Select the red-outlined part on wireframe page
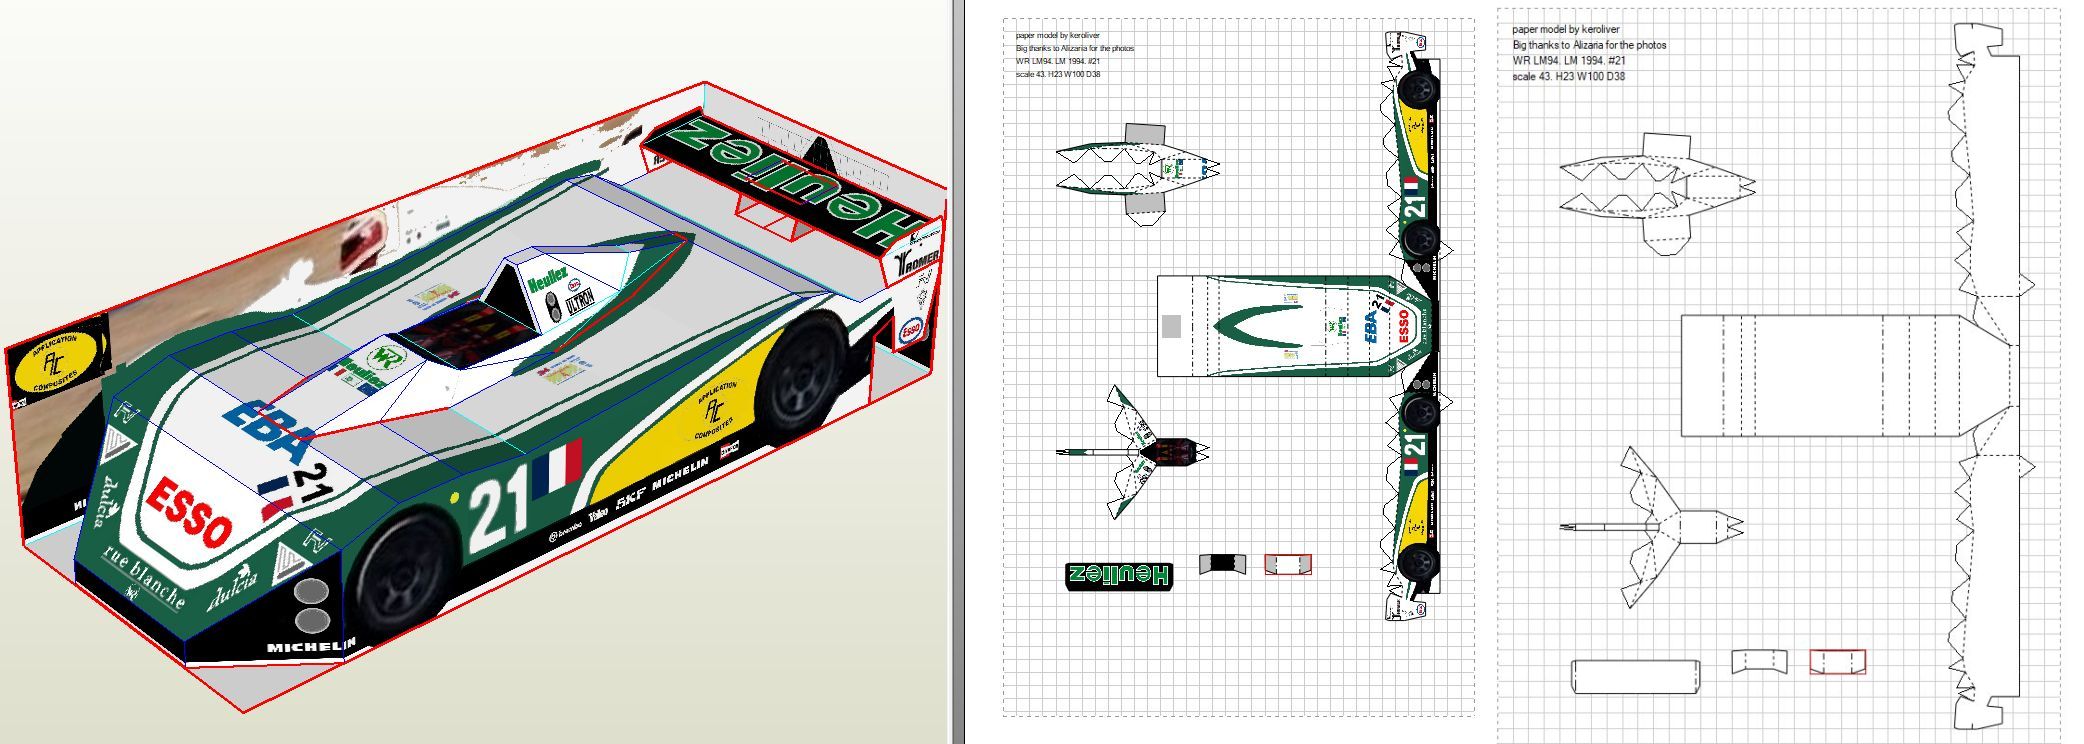The image size is (2084, 744). [x=1837, y=662]
